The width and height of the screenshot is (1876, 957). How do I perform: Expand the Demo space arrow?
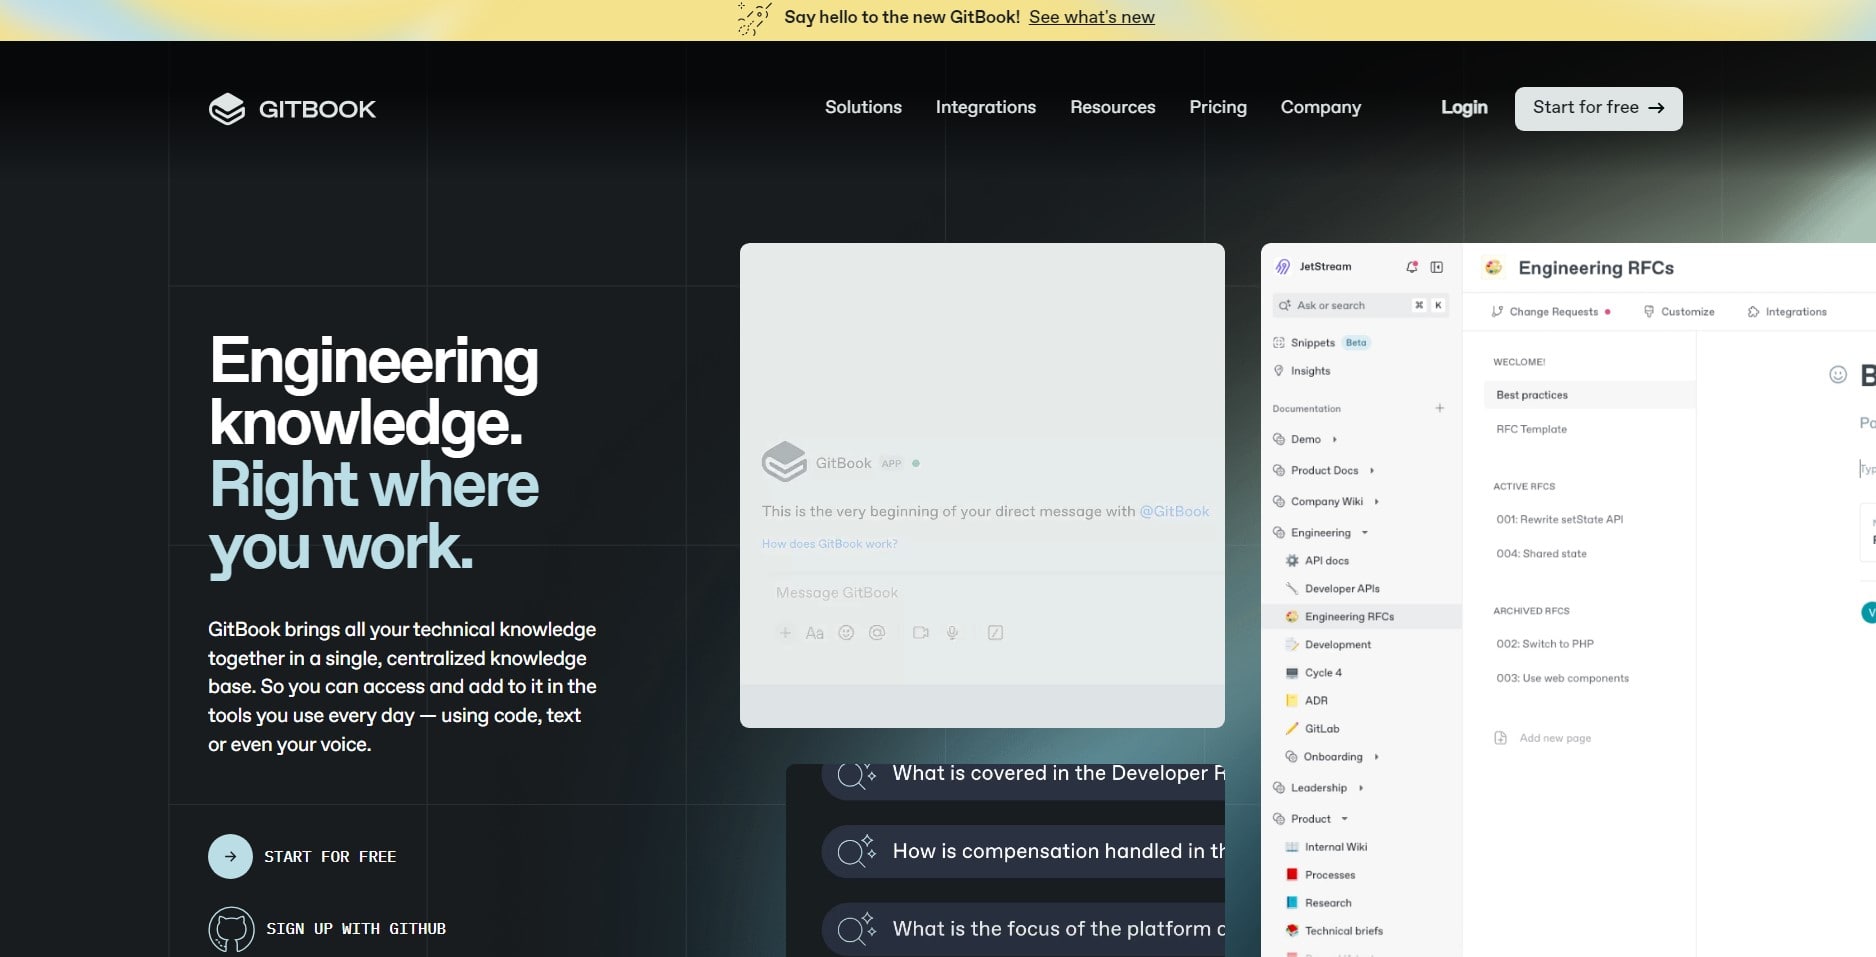pos(1335,439)
